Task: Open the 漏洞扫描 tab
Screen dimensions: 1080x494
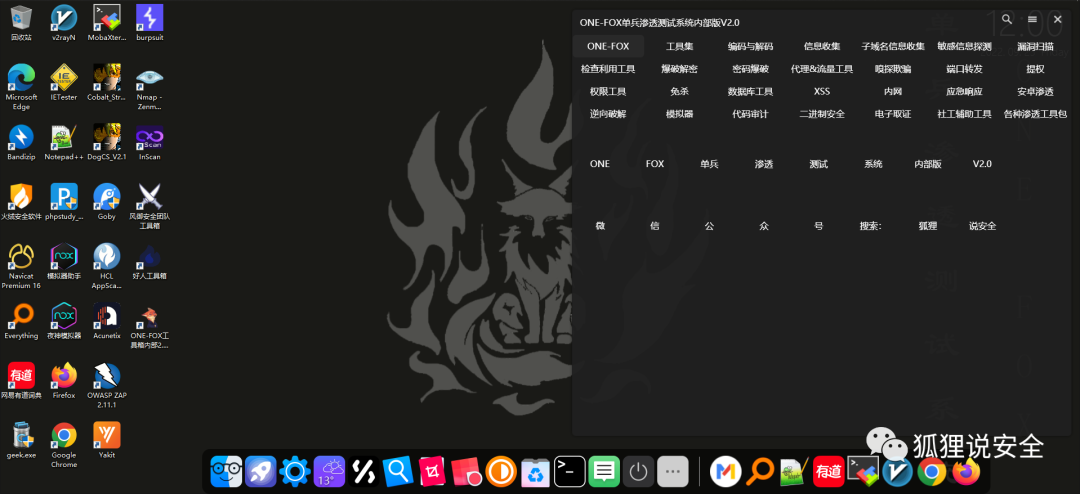Action: coord(1035,47)
